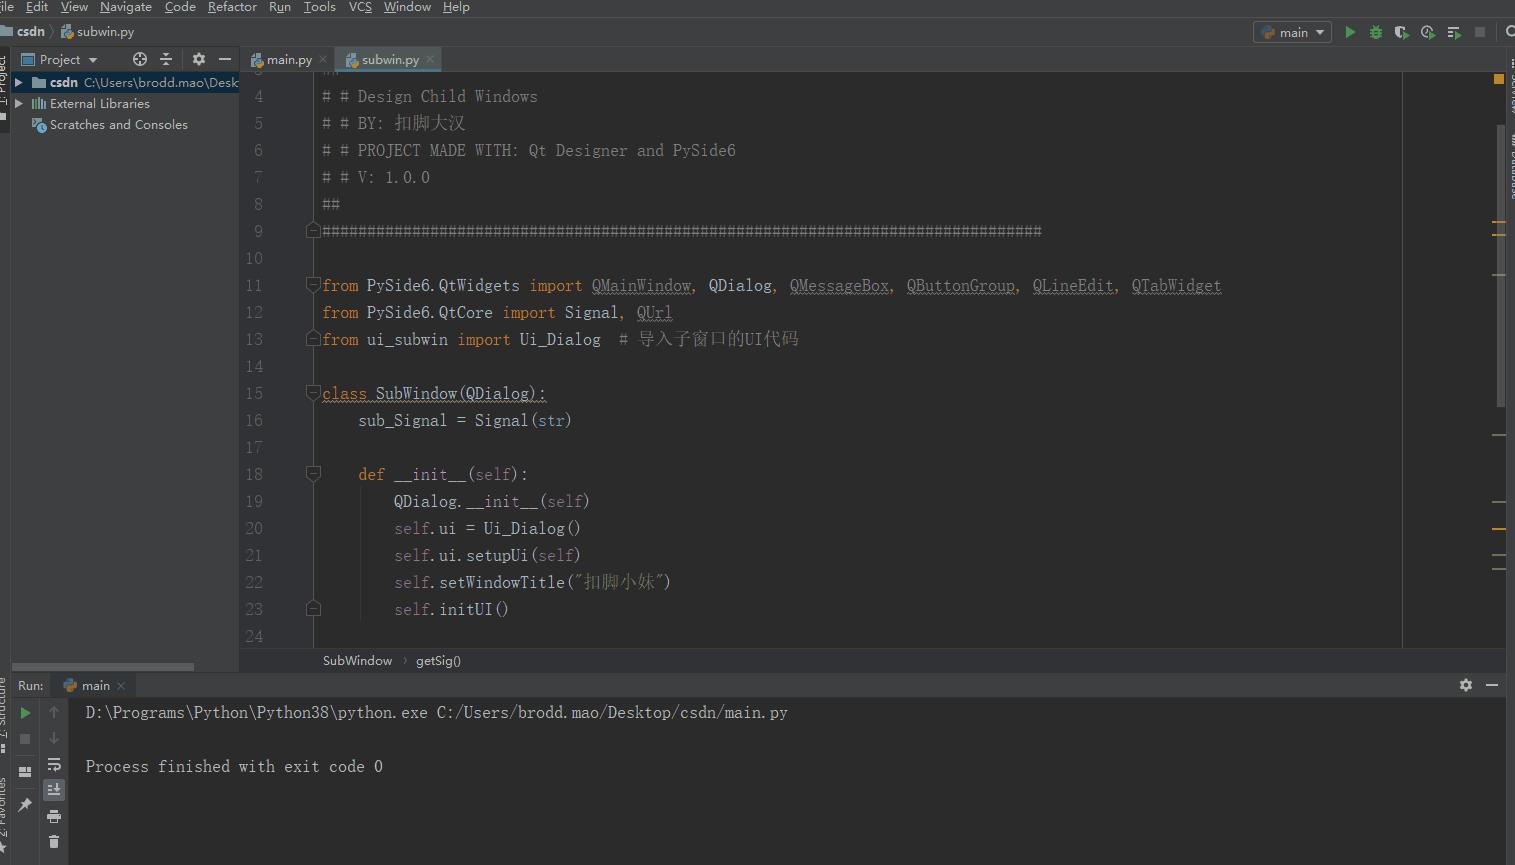Launch the profiler with the clock icon
This screenshot has height=865, width=1515.
(x=1427, y=31)
